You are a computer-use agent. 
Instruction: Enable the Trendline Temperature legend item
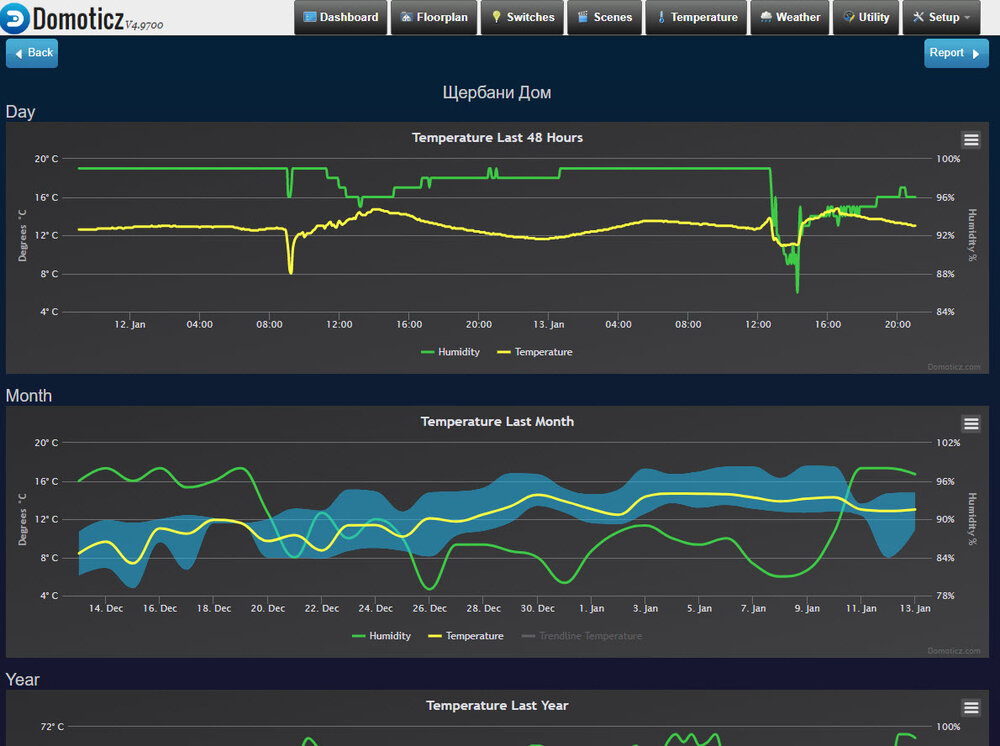point(582,636)
